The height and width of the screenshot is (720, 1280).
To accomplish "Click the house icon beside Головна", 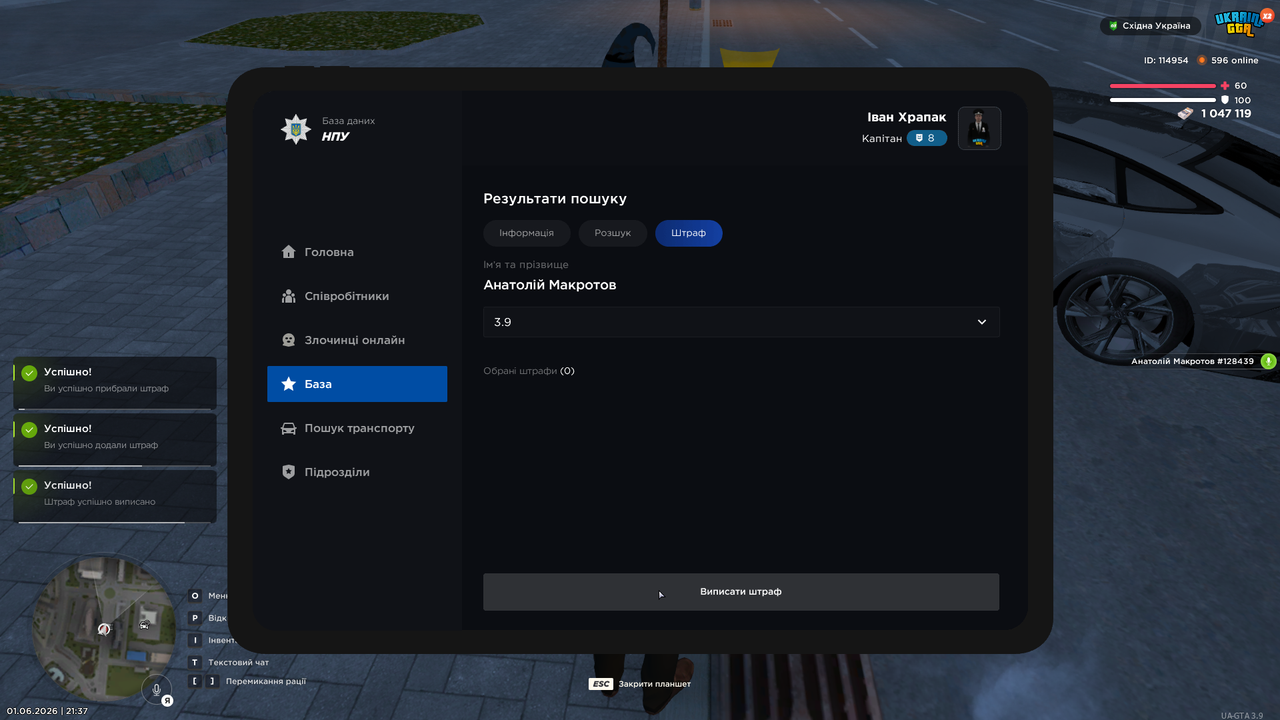I will (x=288, y=252).
